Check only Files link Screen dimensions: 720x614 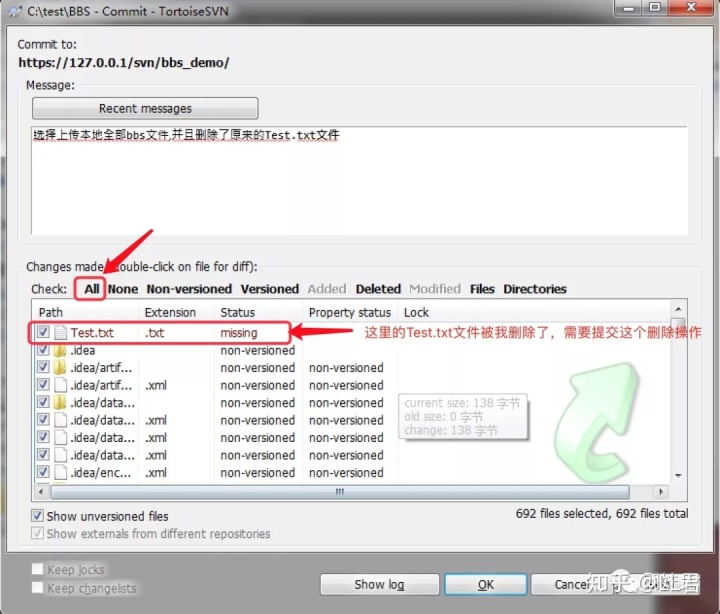(482, 289)
